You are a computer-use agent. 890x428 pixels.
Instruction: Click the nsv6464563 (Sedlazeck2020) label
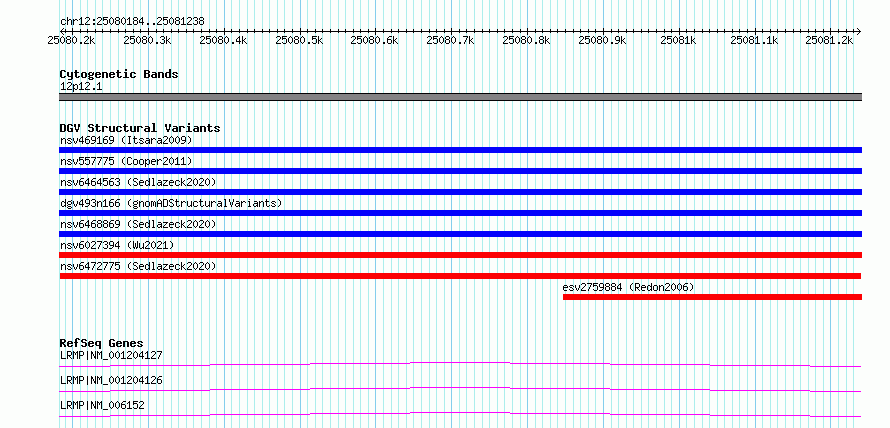pyautogui.click(x=138, y=182)
